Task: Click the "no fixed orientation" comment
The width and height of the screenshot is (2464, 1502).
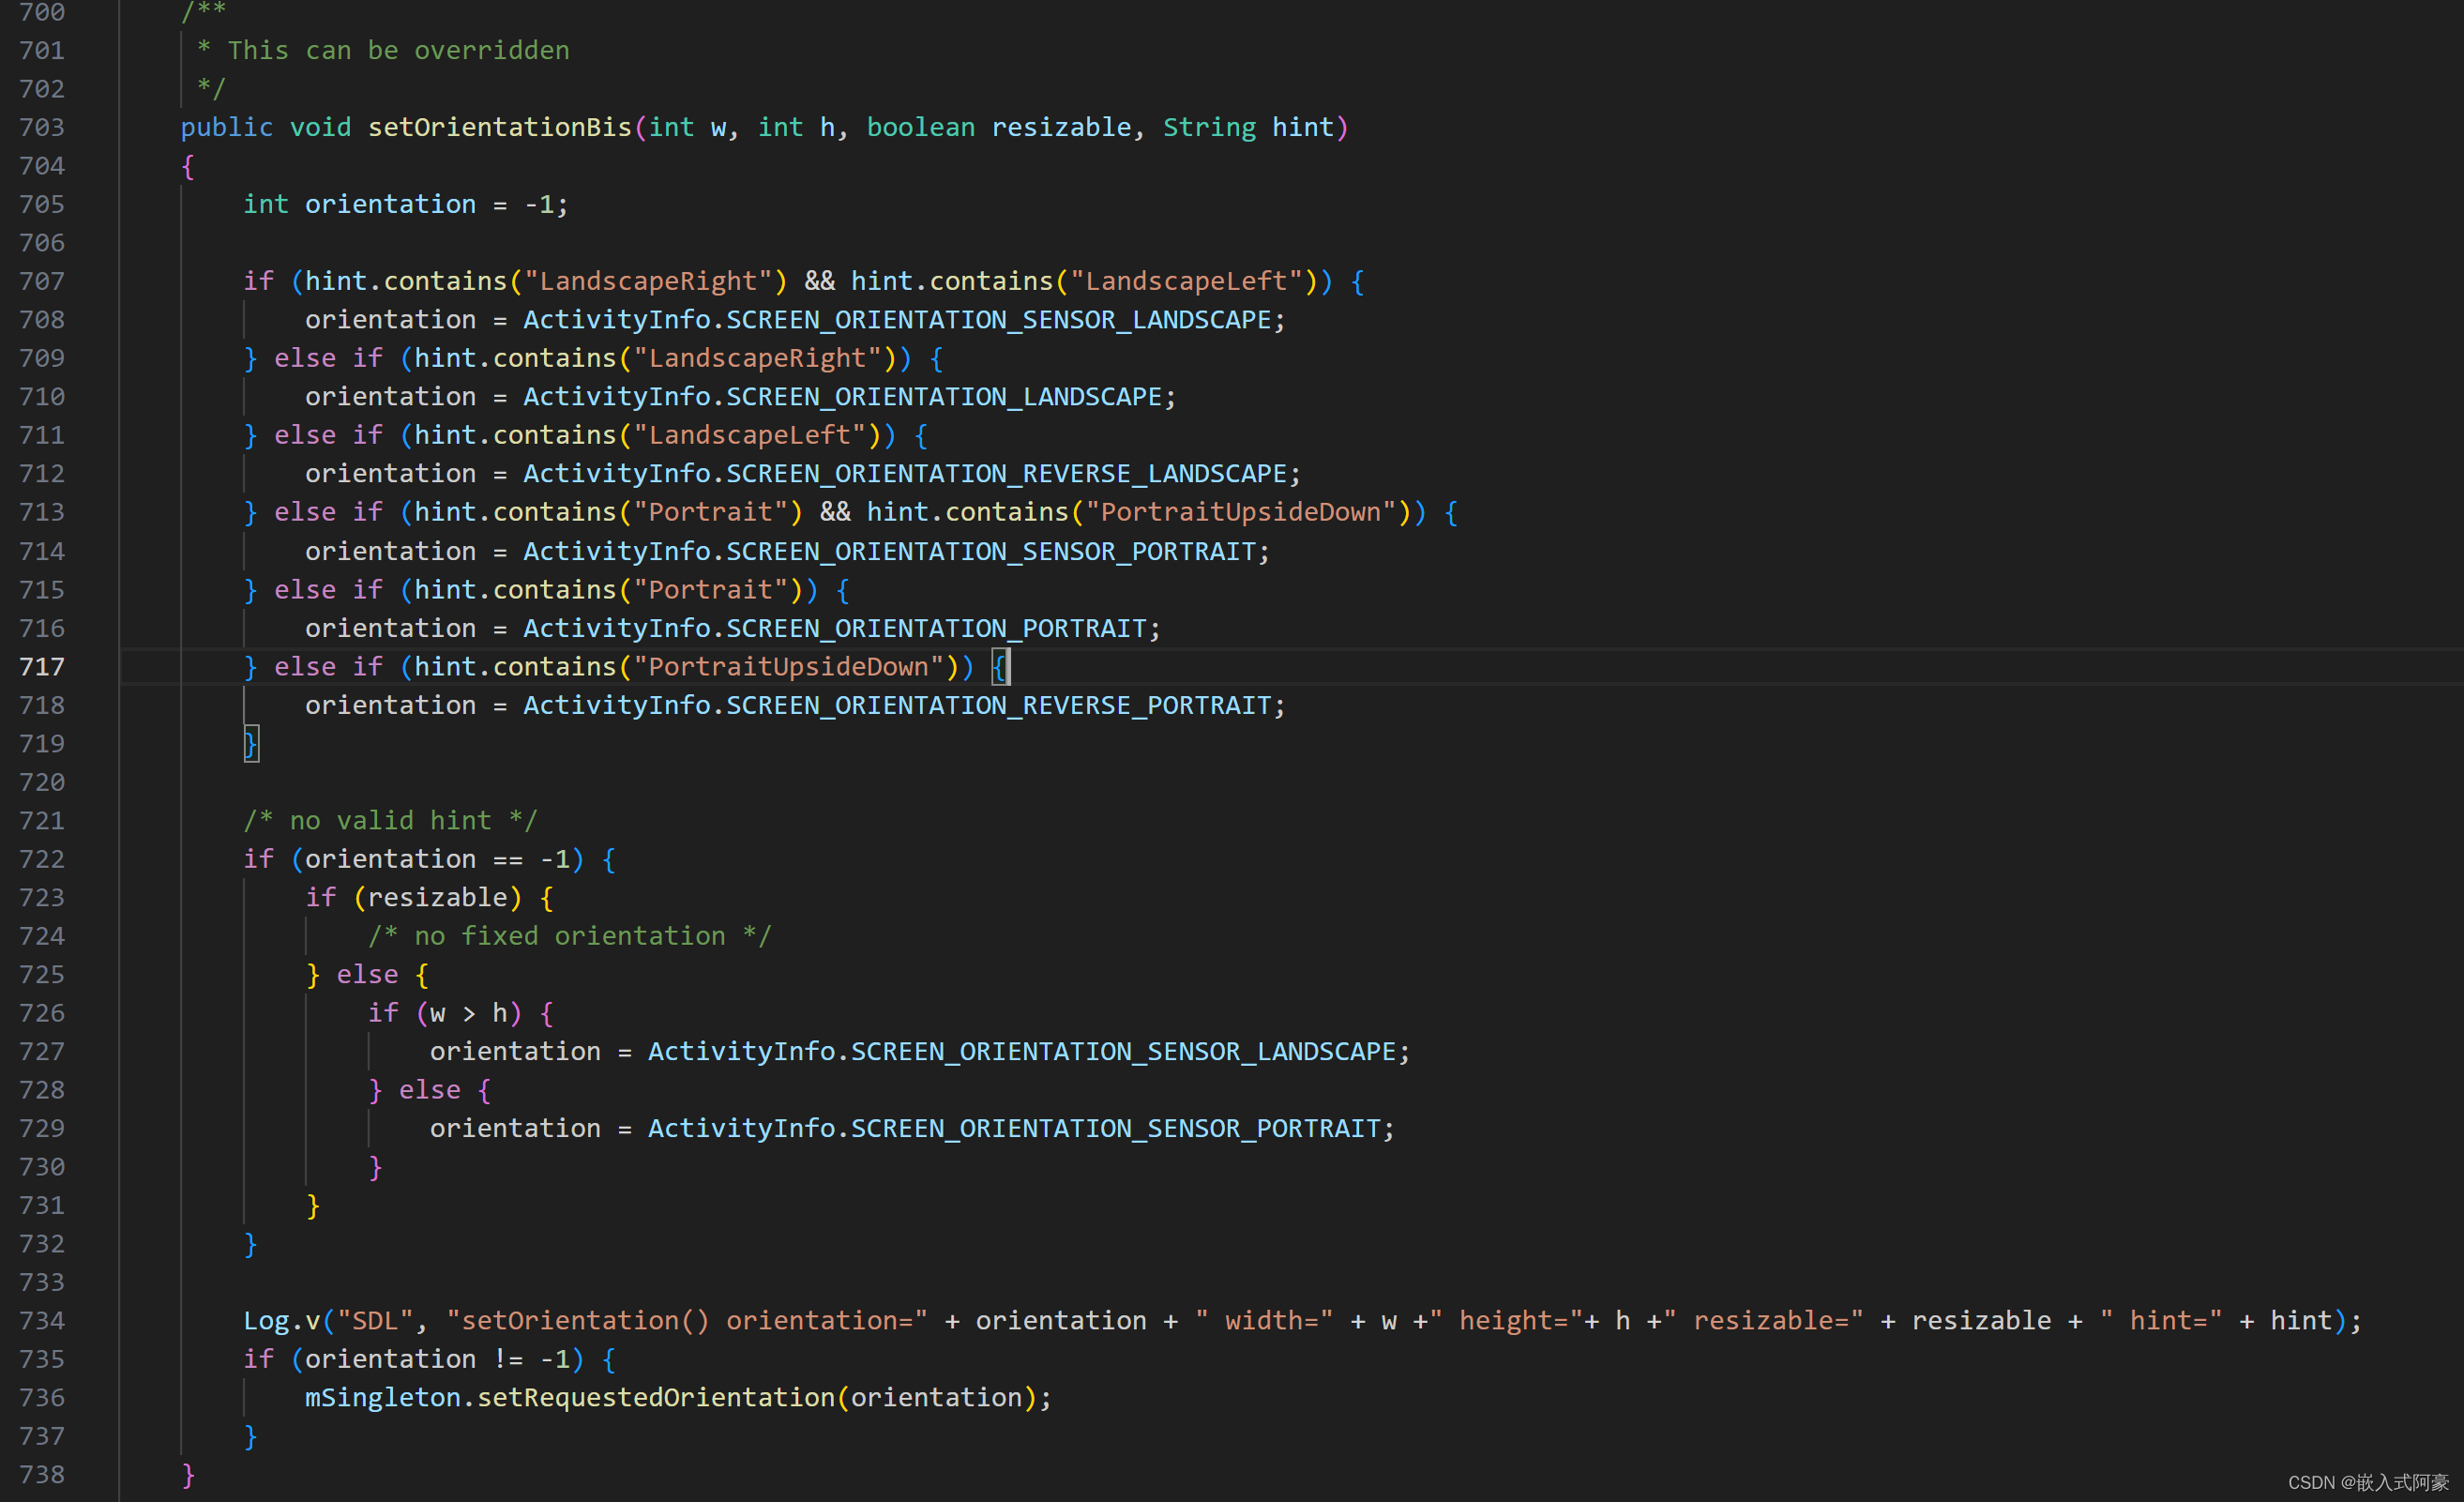Action: point(569,936)
